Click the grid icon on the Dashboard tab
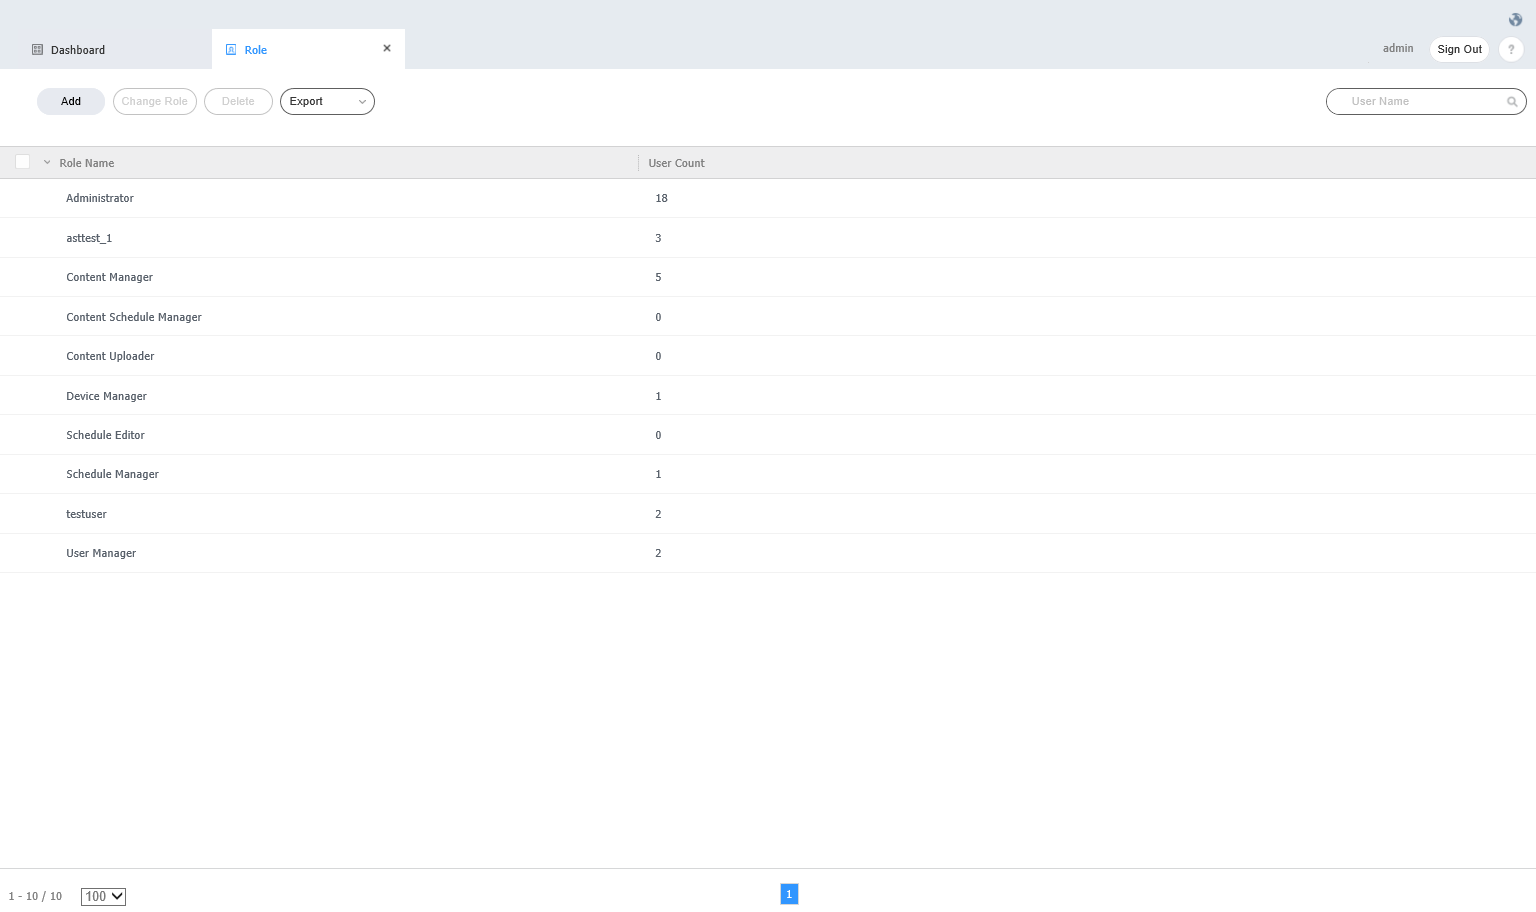1536x912 pixels. tap(37, 48)
